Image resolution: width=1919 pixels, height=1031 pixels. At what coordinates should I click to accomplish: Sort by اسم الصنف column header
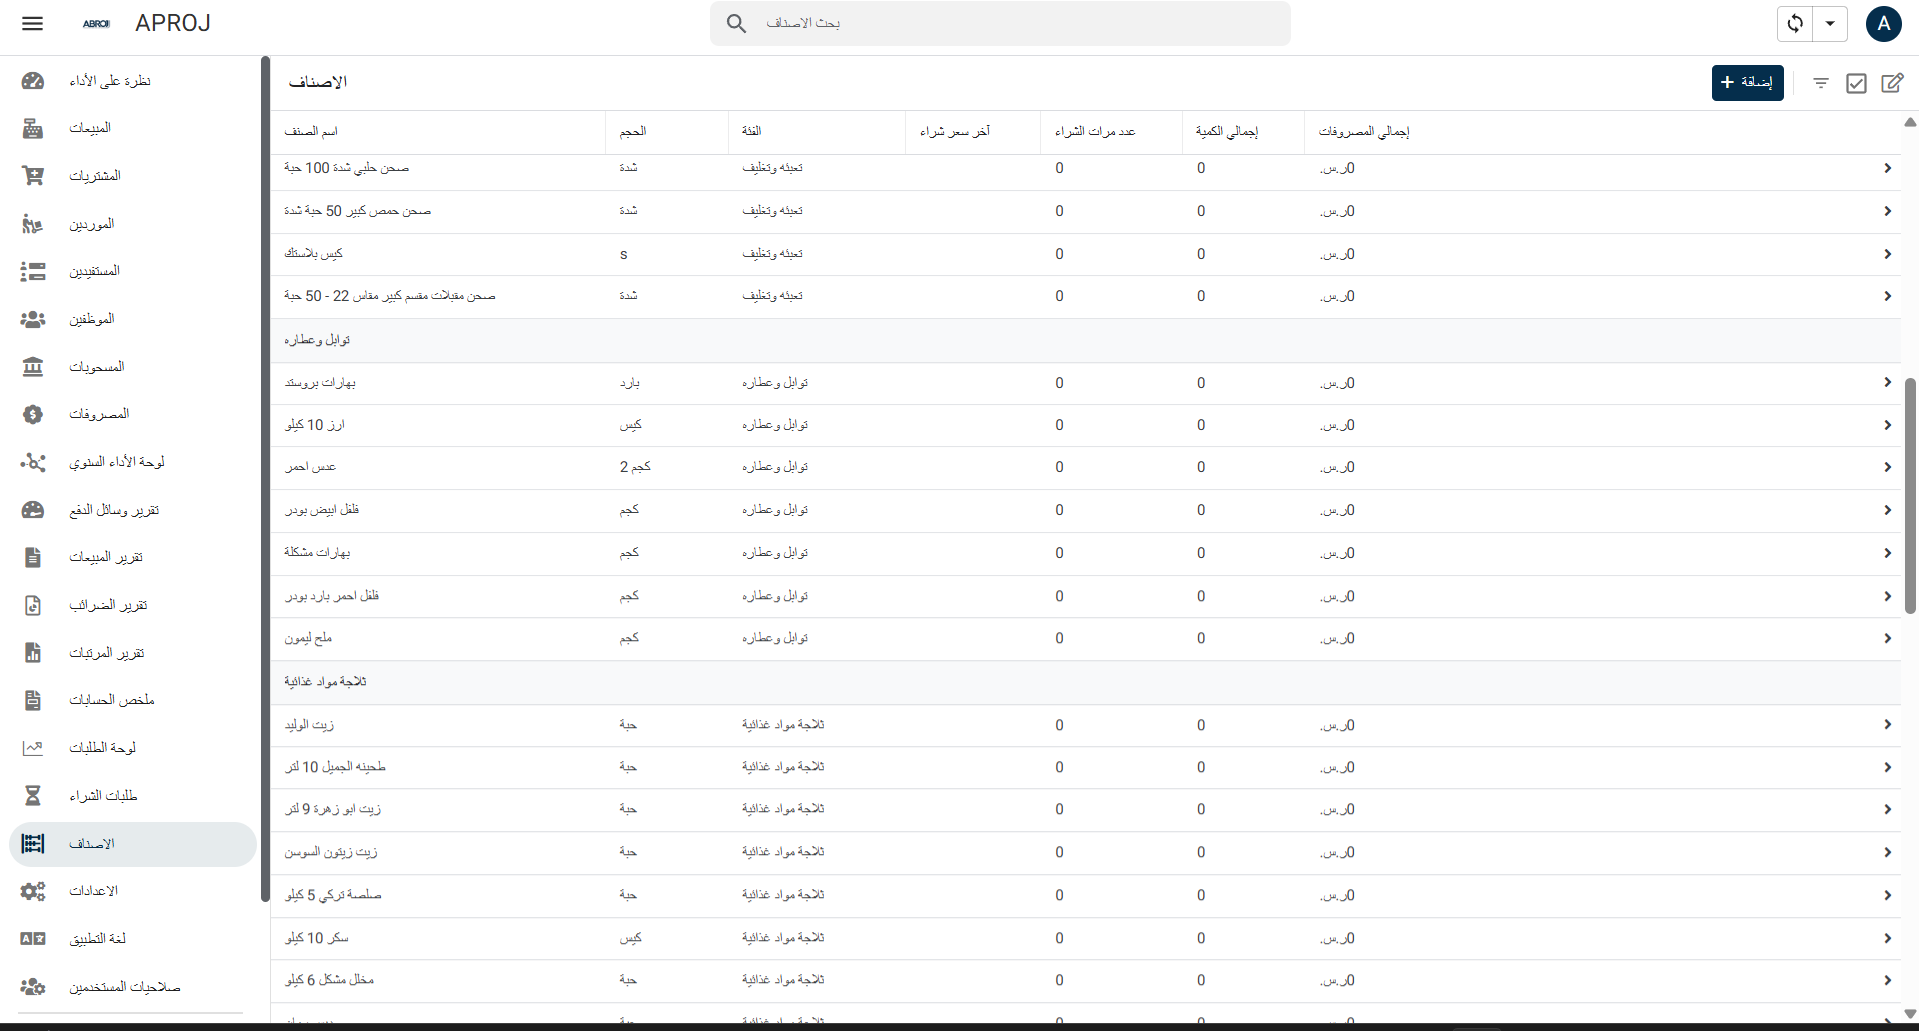pos(311,131)
